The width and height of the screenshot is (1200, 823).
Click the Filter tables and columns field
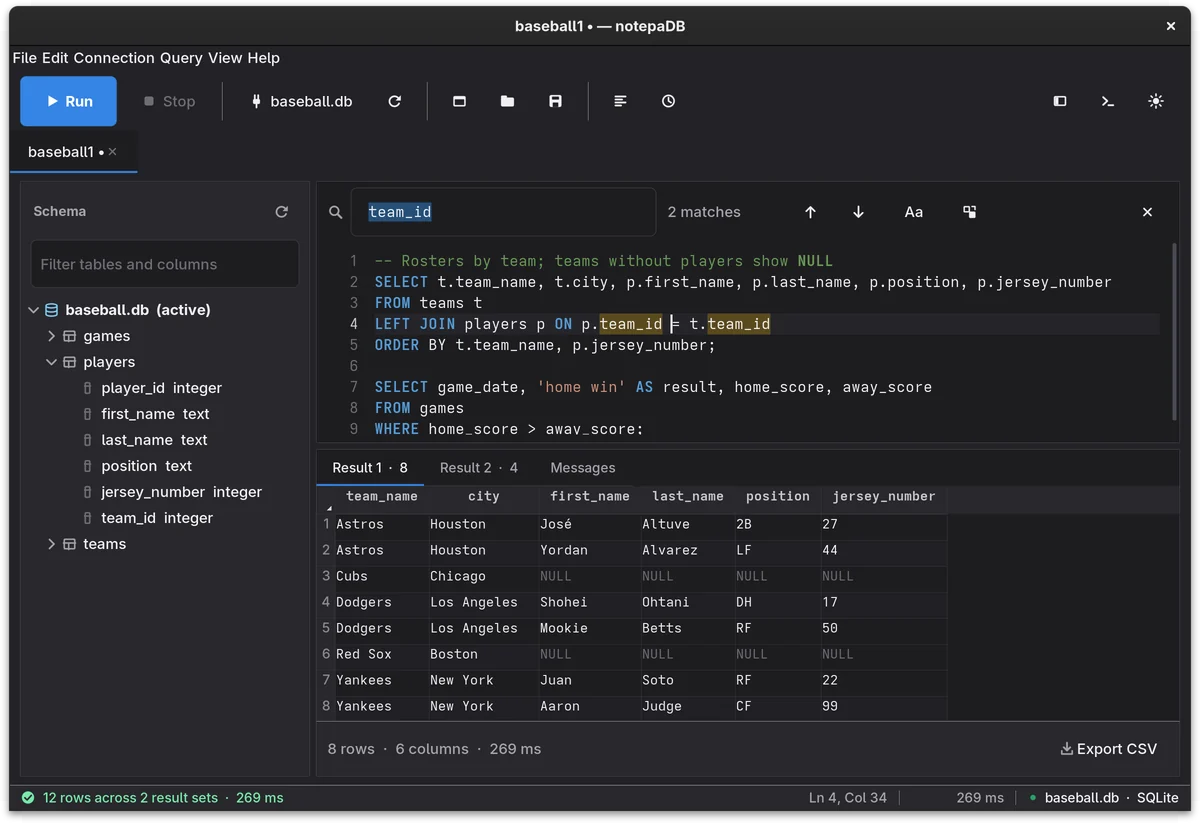point(165,264)
